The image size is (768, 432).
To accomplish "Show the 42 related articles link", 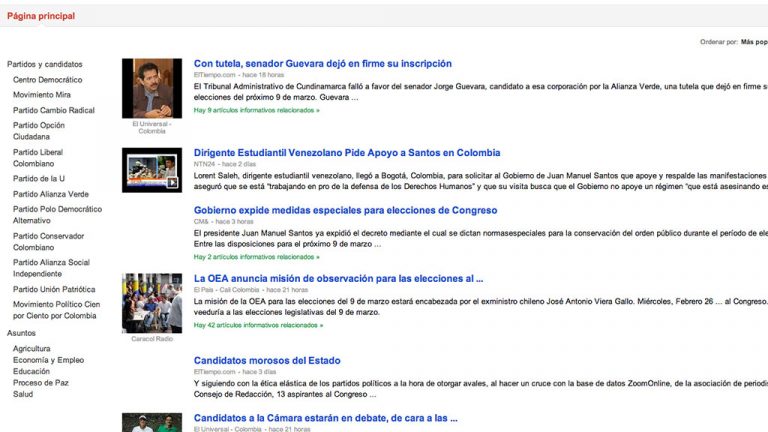I will pos(258,325).
